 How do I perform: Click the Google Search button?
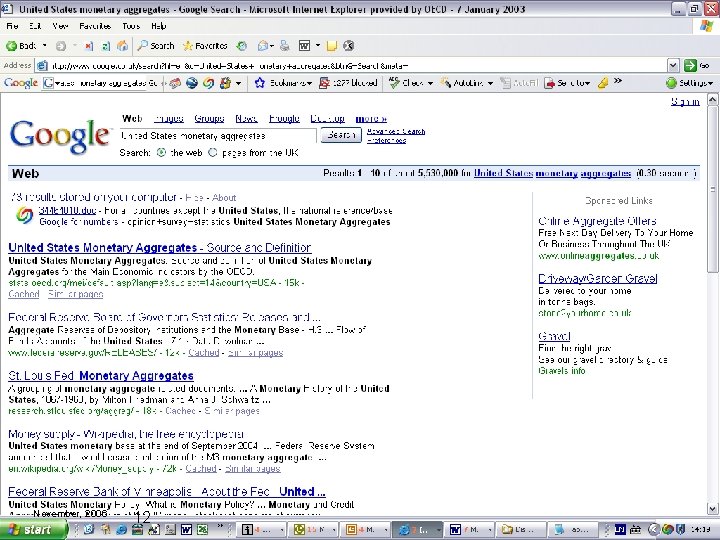point(341,135)
